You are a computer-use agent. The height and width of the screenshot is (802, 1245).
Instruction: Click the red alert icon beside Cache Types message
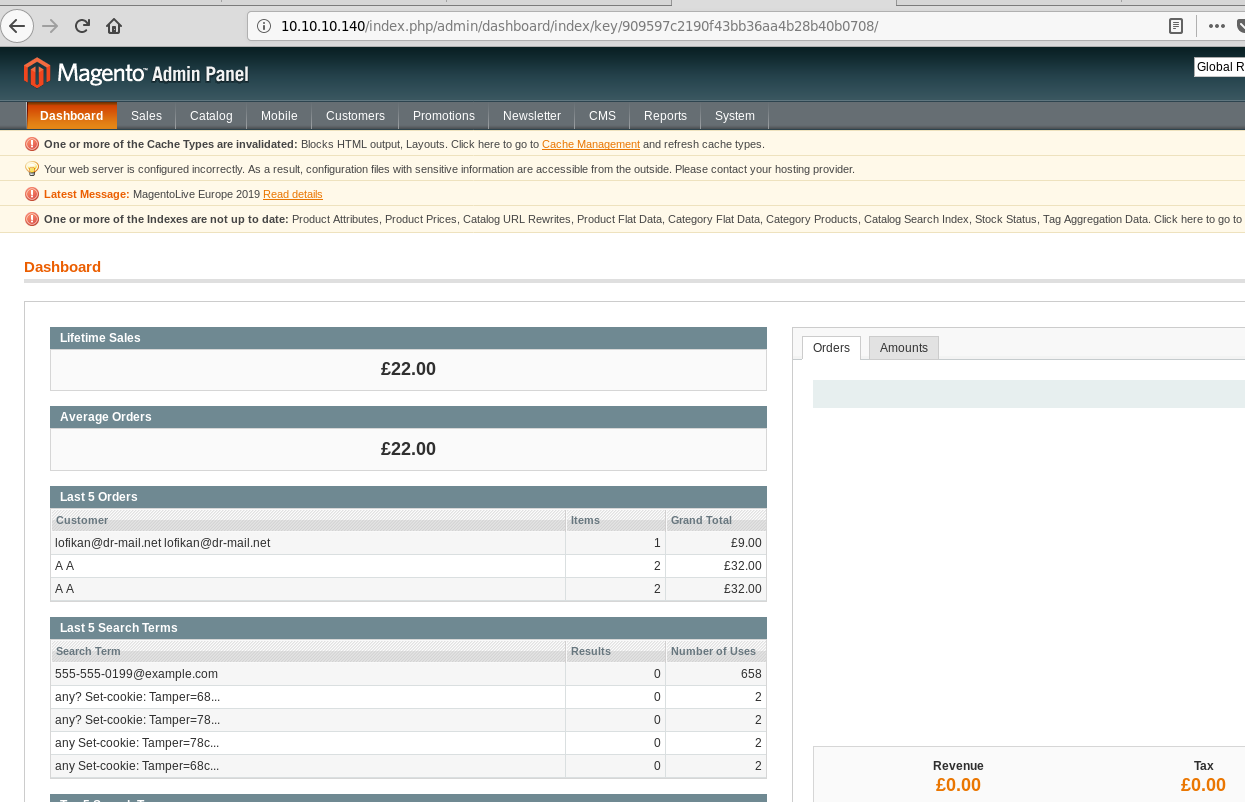(x=32, y=144)
